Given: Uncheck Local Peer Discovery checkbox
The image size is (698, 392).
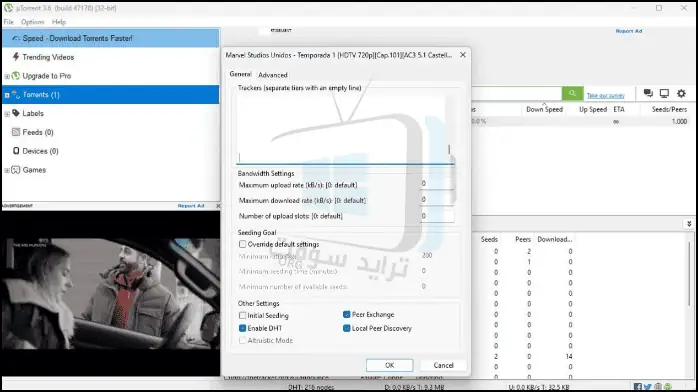Looking at the screenshot, I should (x=346, y=328).
